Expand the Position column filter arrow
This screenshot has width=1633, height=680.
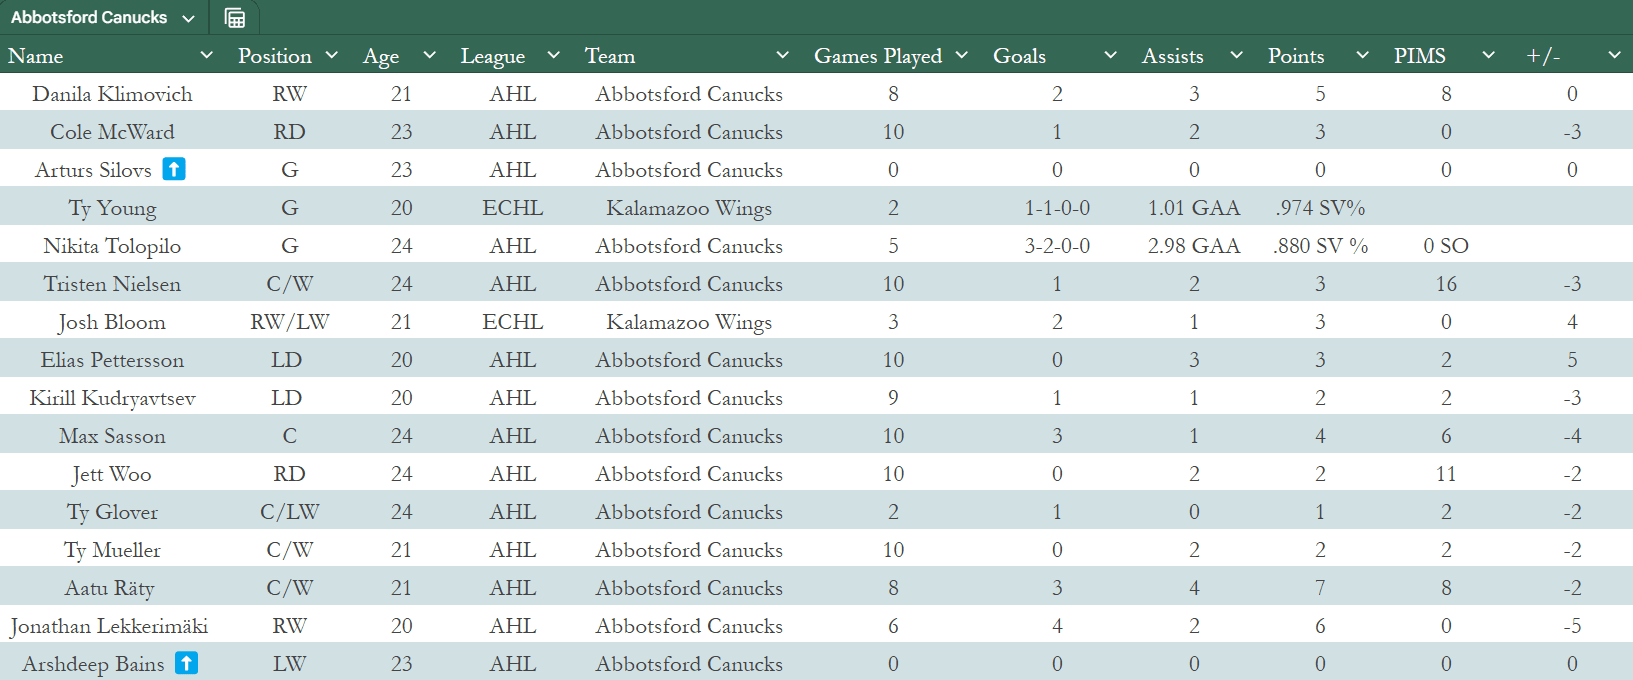(x=332, y=55)
